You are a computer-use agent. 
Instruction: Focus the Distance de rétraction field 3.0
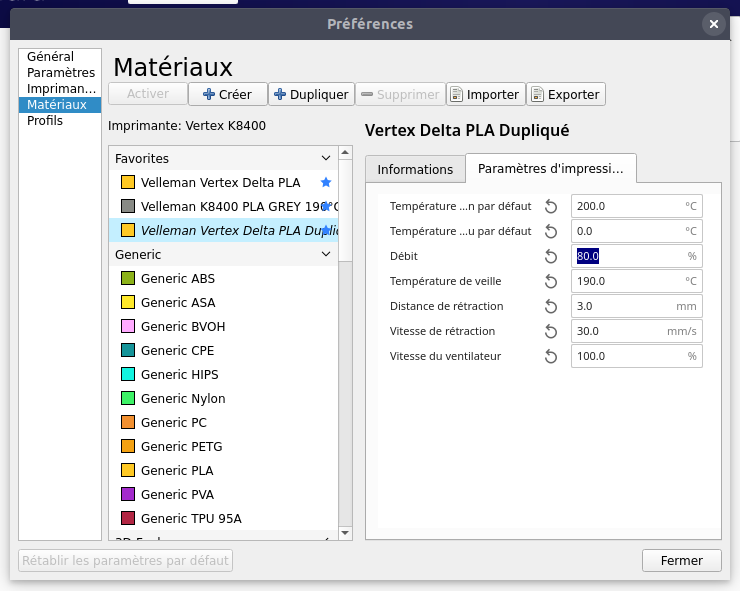coord(637,306)
